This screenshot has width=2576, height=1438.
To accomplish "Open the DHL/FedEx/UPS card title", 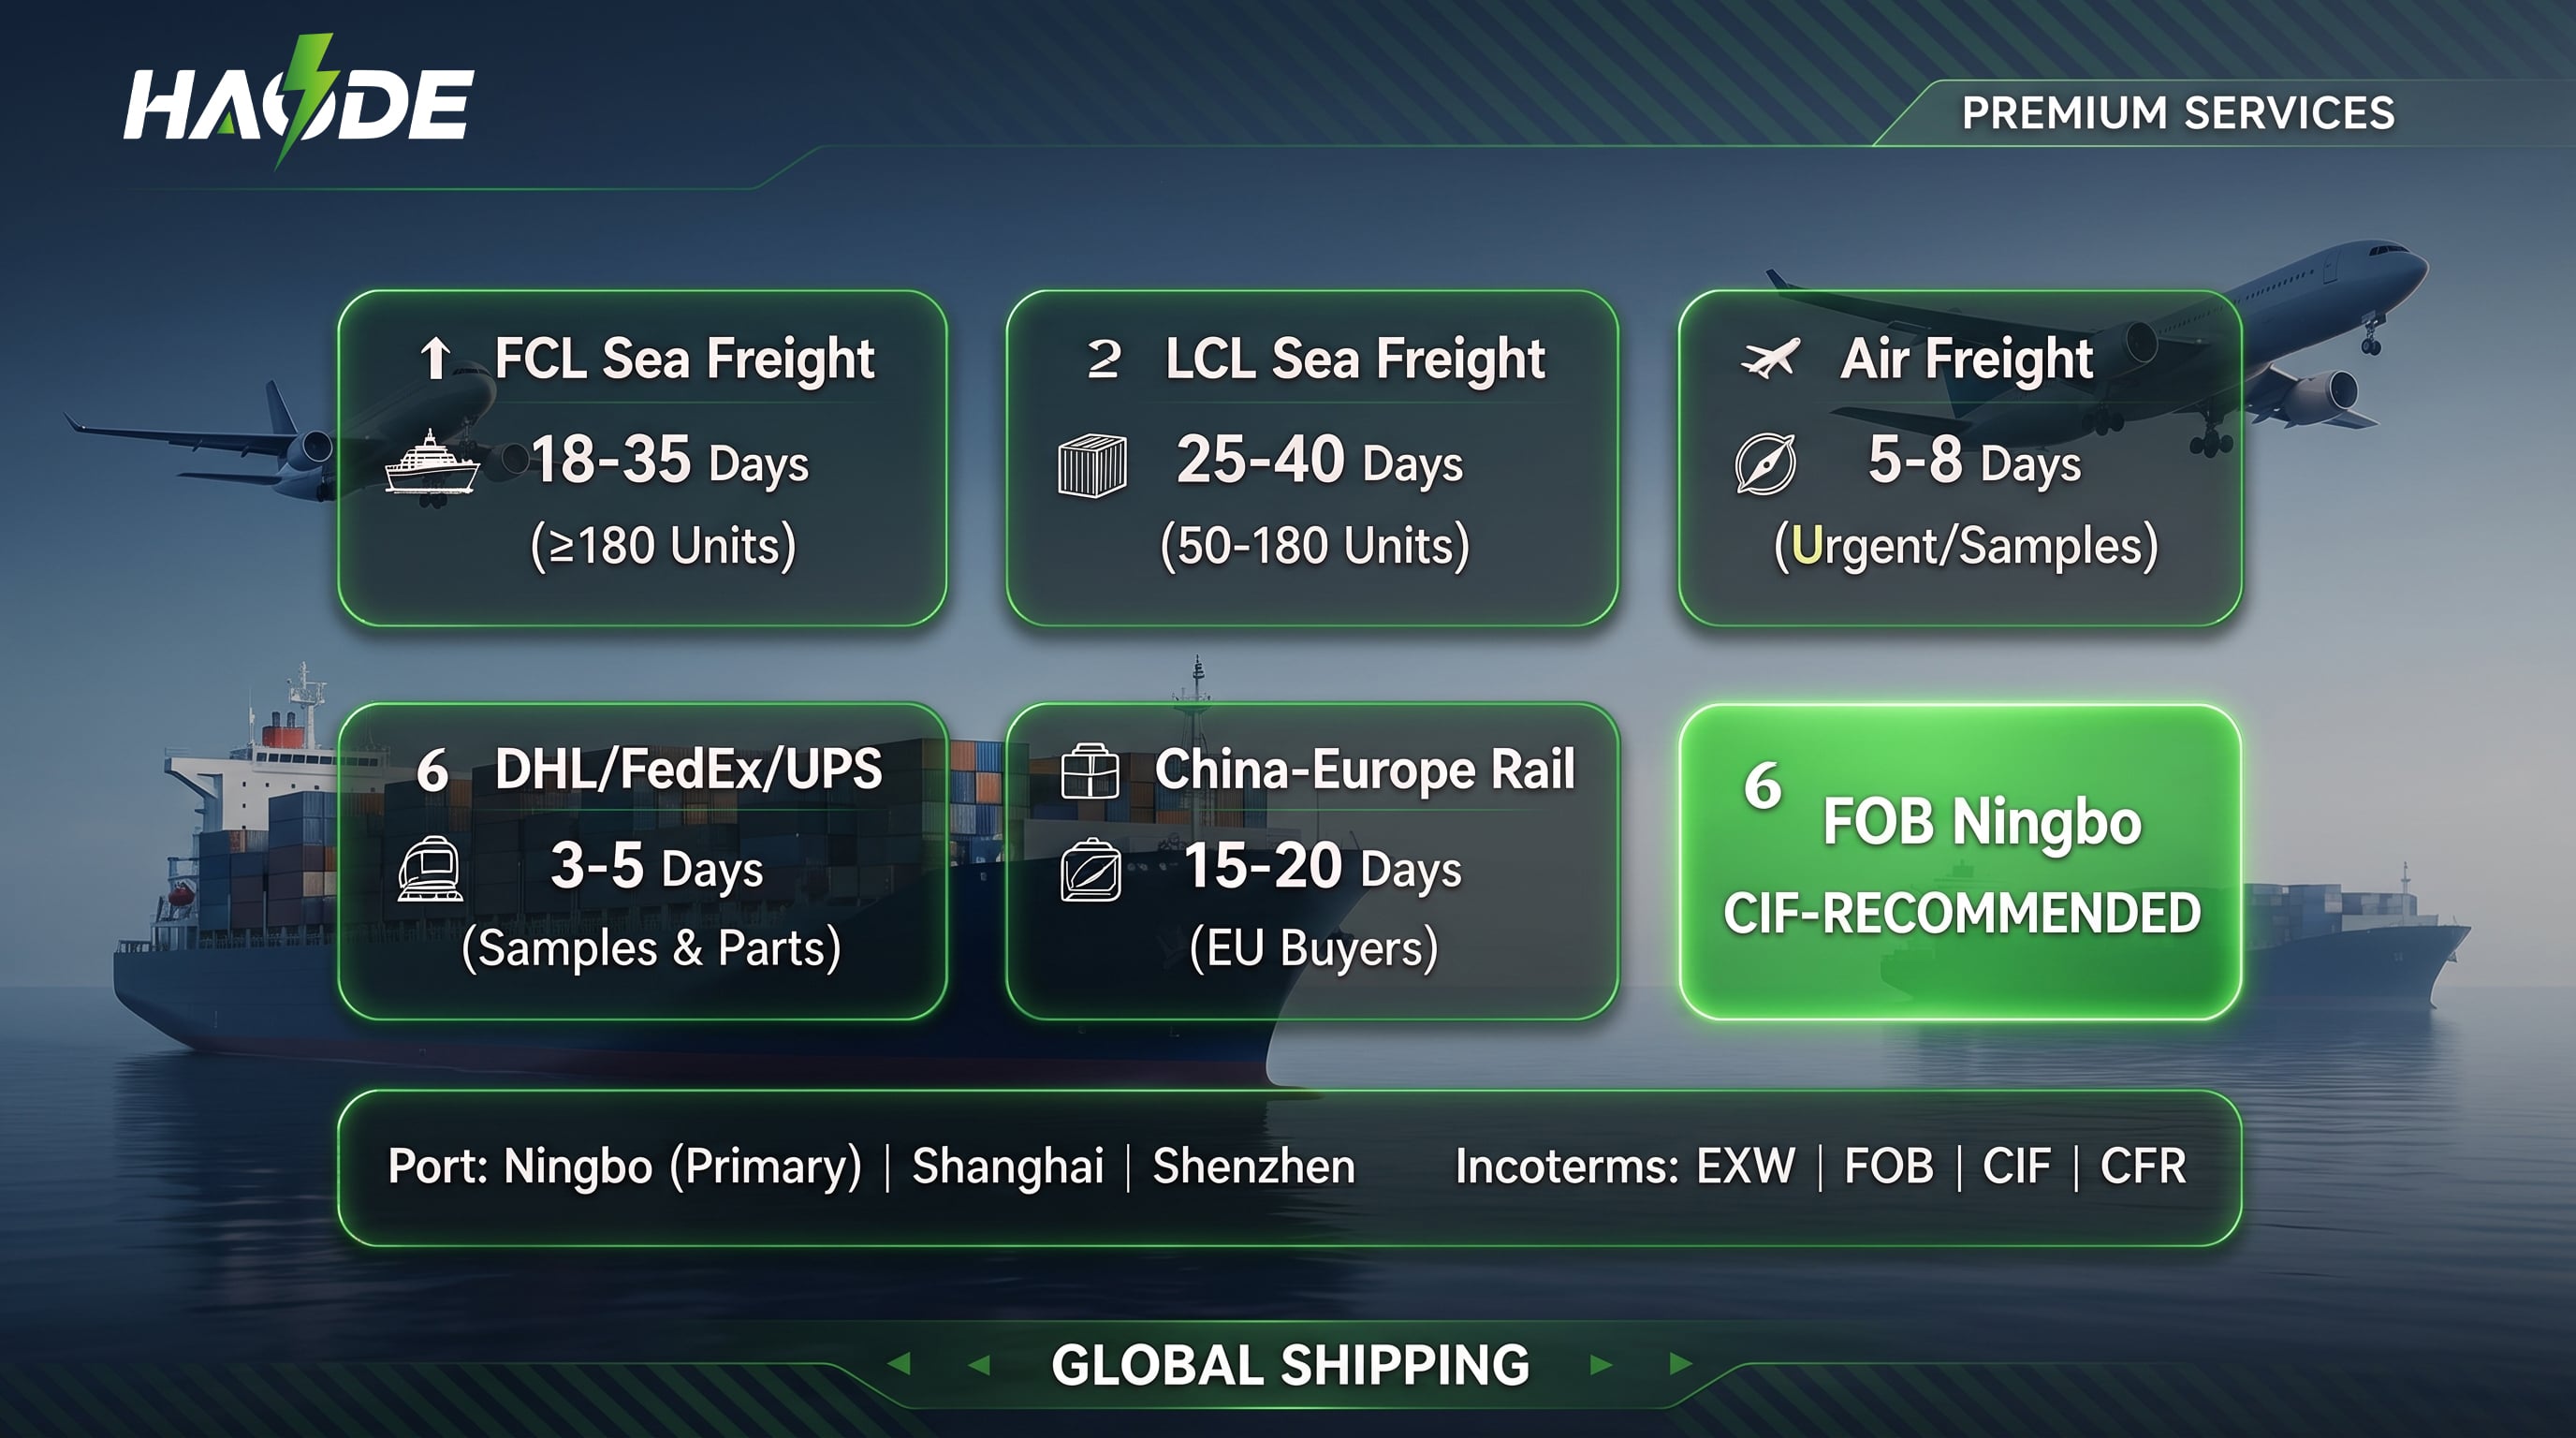I will tap(688, 770).
